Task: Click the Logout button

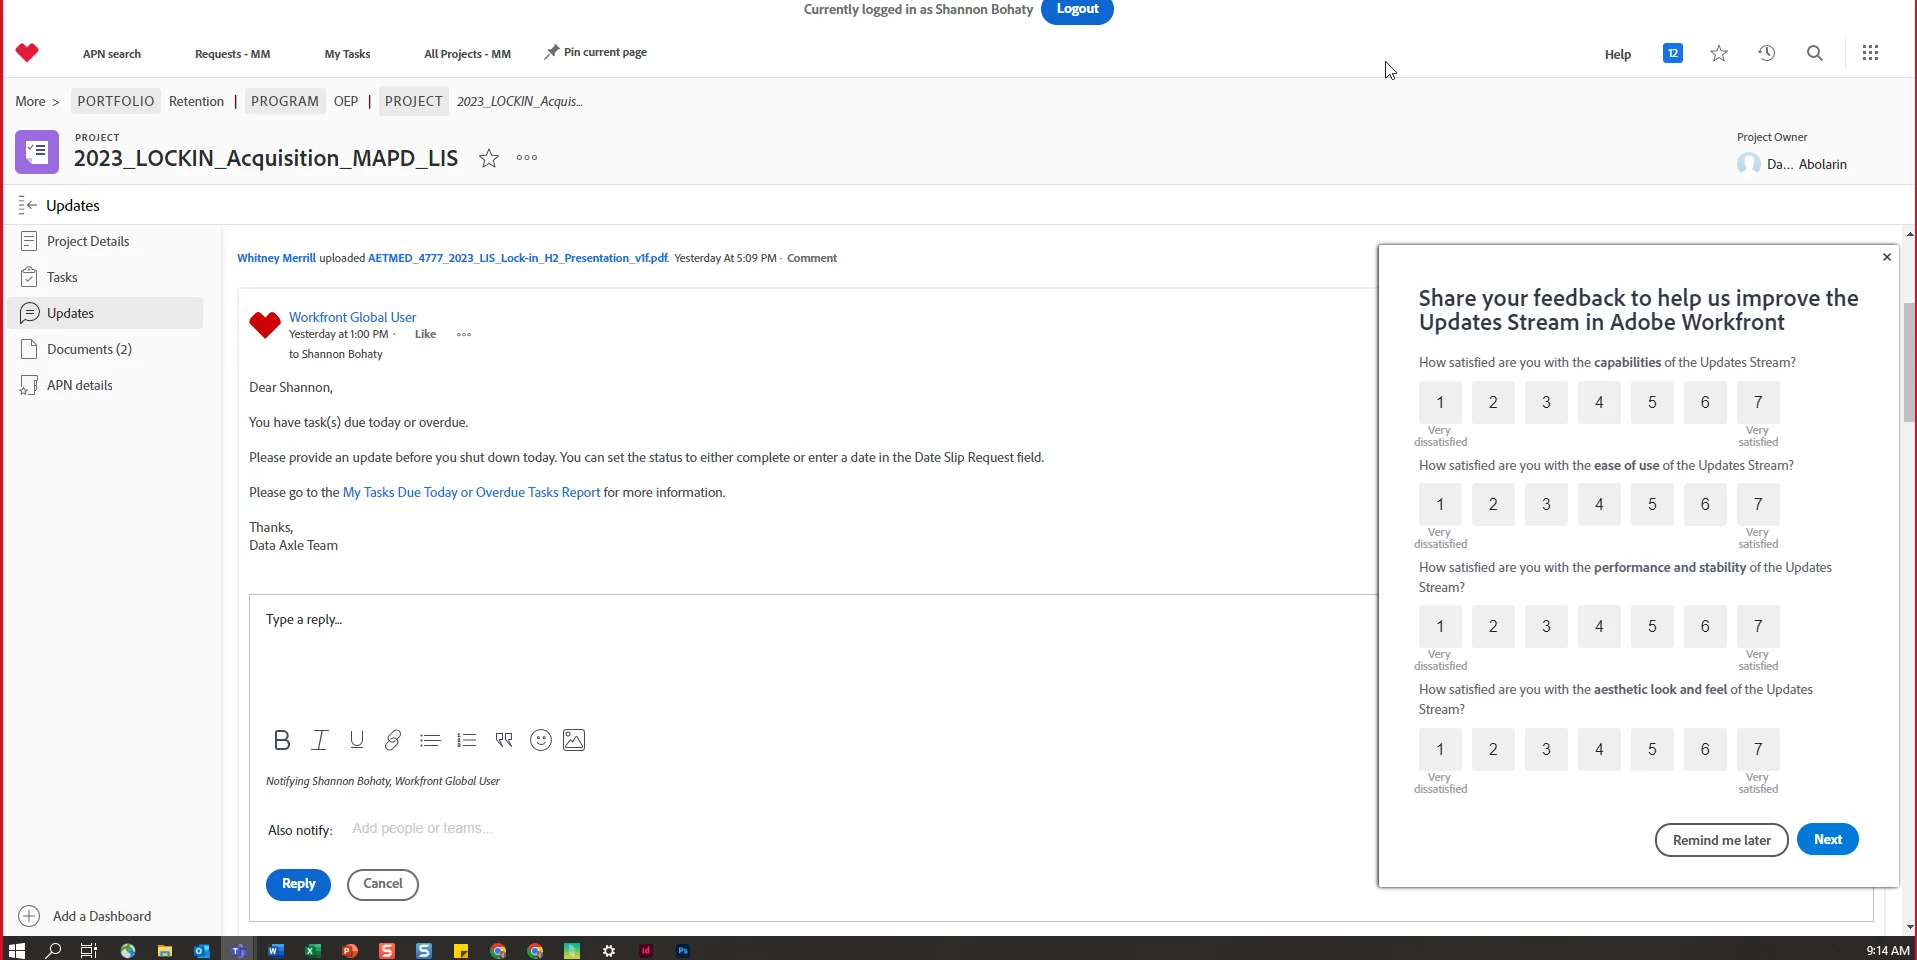Action: pos(1077,10)
